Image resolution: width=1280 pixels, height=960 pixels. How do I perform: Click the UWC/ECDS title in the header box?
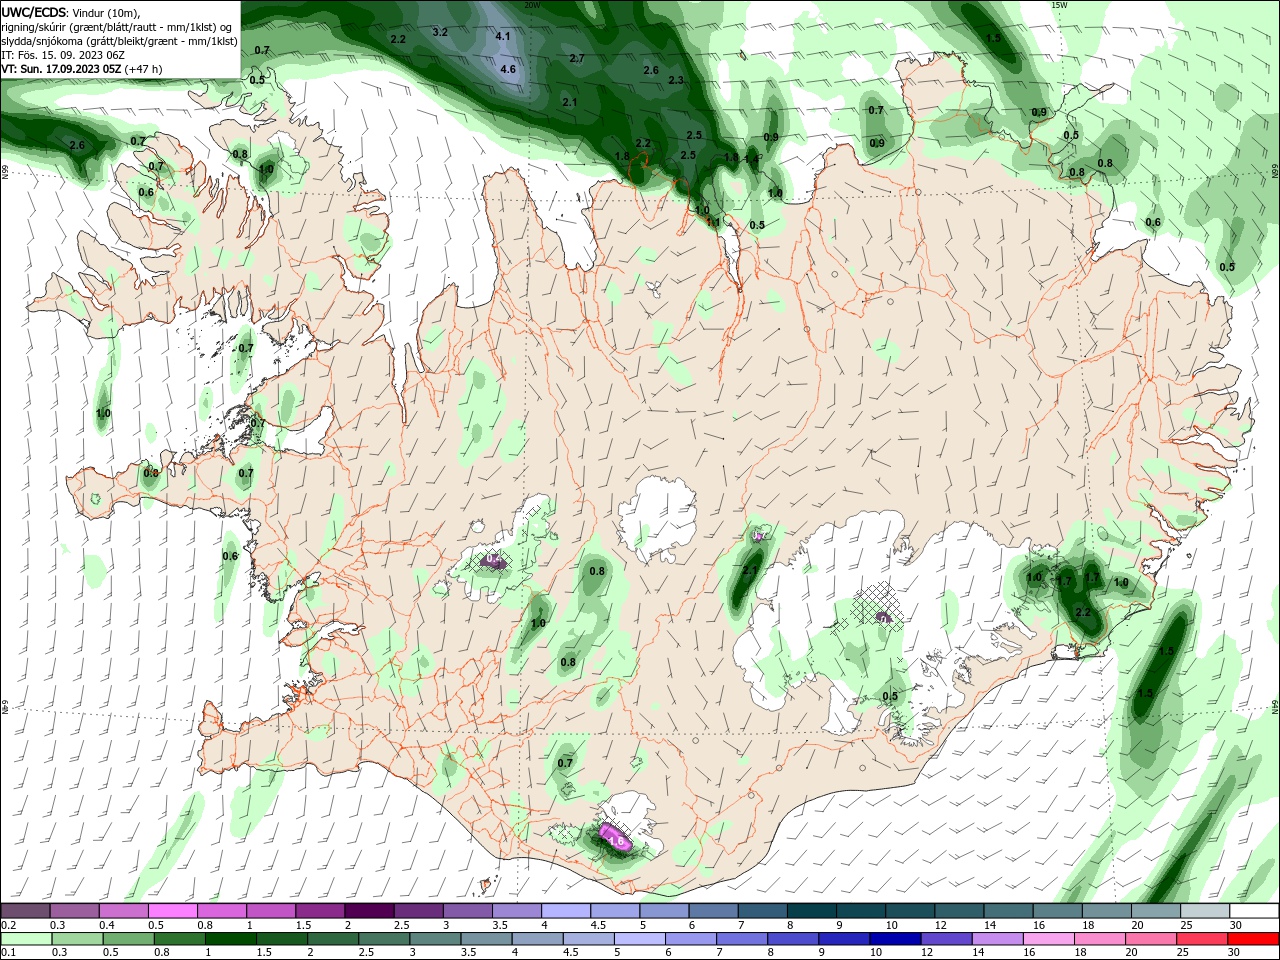(x=34, y=12)
